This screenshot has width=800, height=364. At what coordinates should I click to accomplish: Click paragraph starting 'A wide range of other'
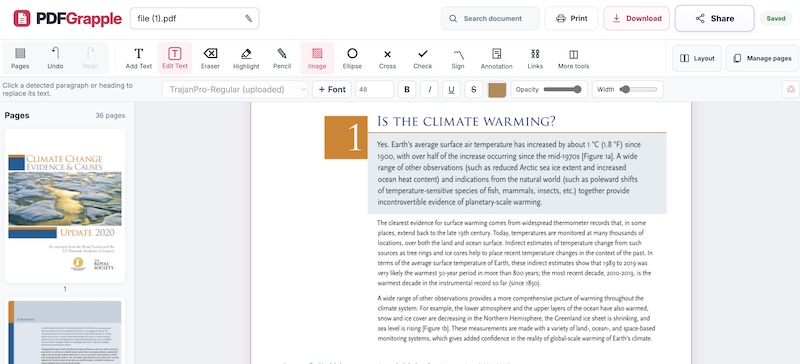tap(516, 318)
